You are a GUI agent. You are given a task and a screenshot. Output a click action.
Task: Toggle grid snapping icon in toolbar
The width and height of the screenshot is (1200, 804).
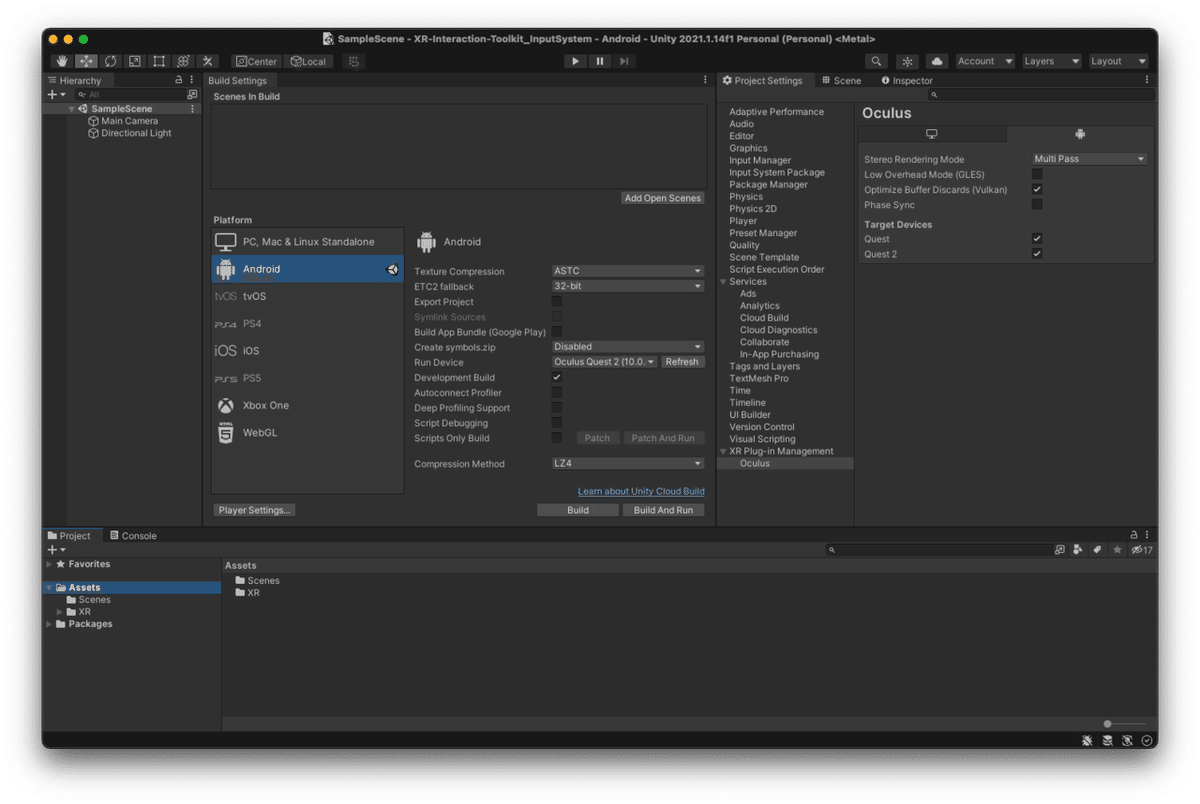click(353, 61)
